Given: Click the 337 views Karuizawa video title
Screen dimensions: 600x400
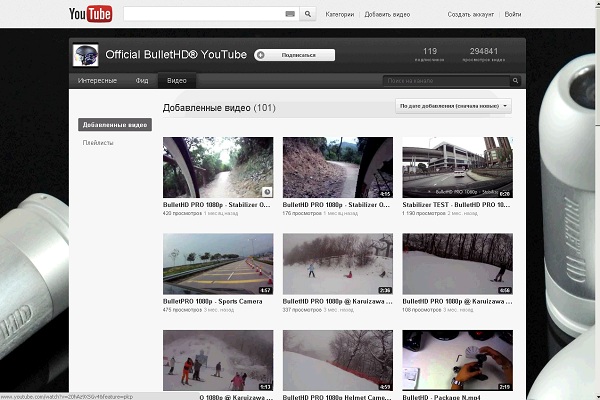Looking at the screenshot, I should click(x=338, y=301).
